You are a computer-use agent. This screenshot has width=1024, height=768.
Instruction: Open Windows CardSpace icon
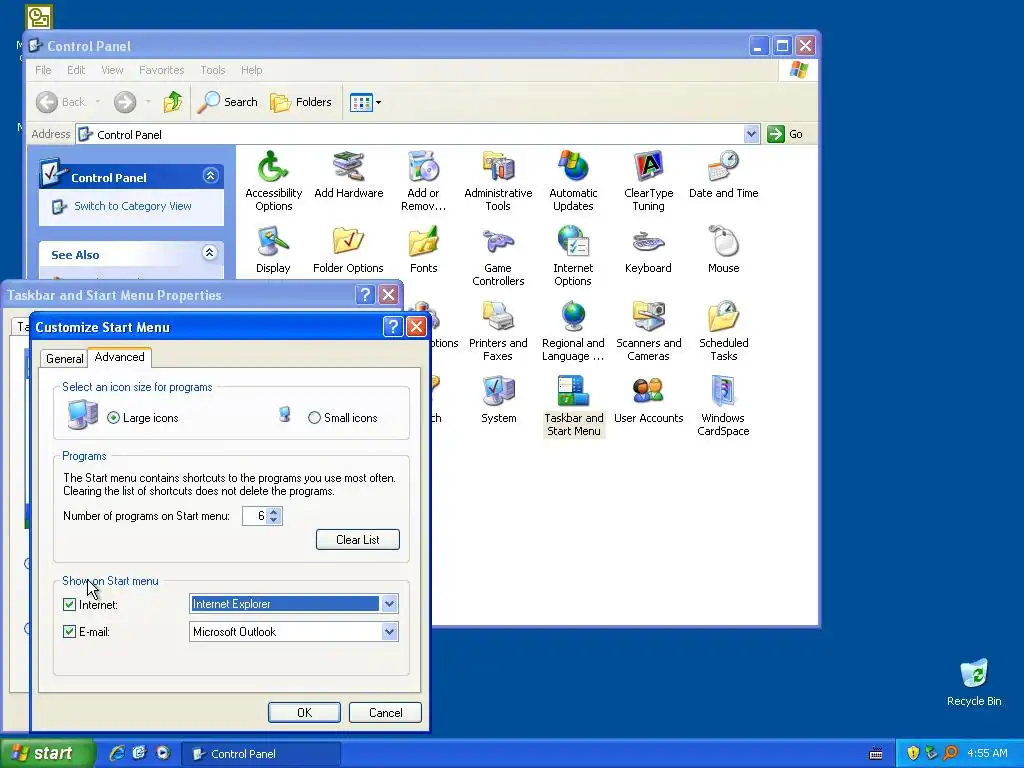723,406
